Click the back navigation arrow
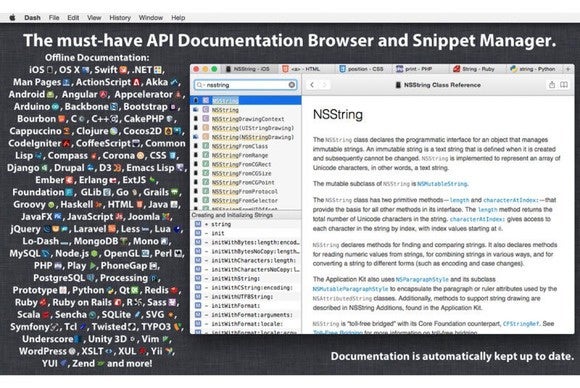 click(x=312, y=85)
